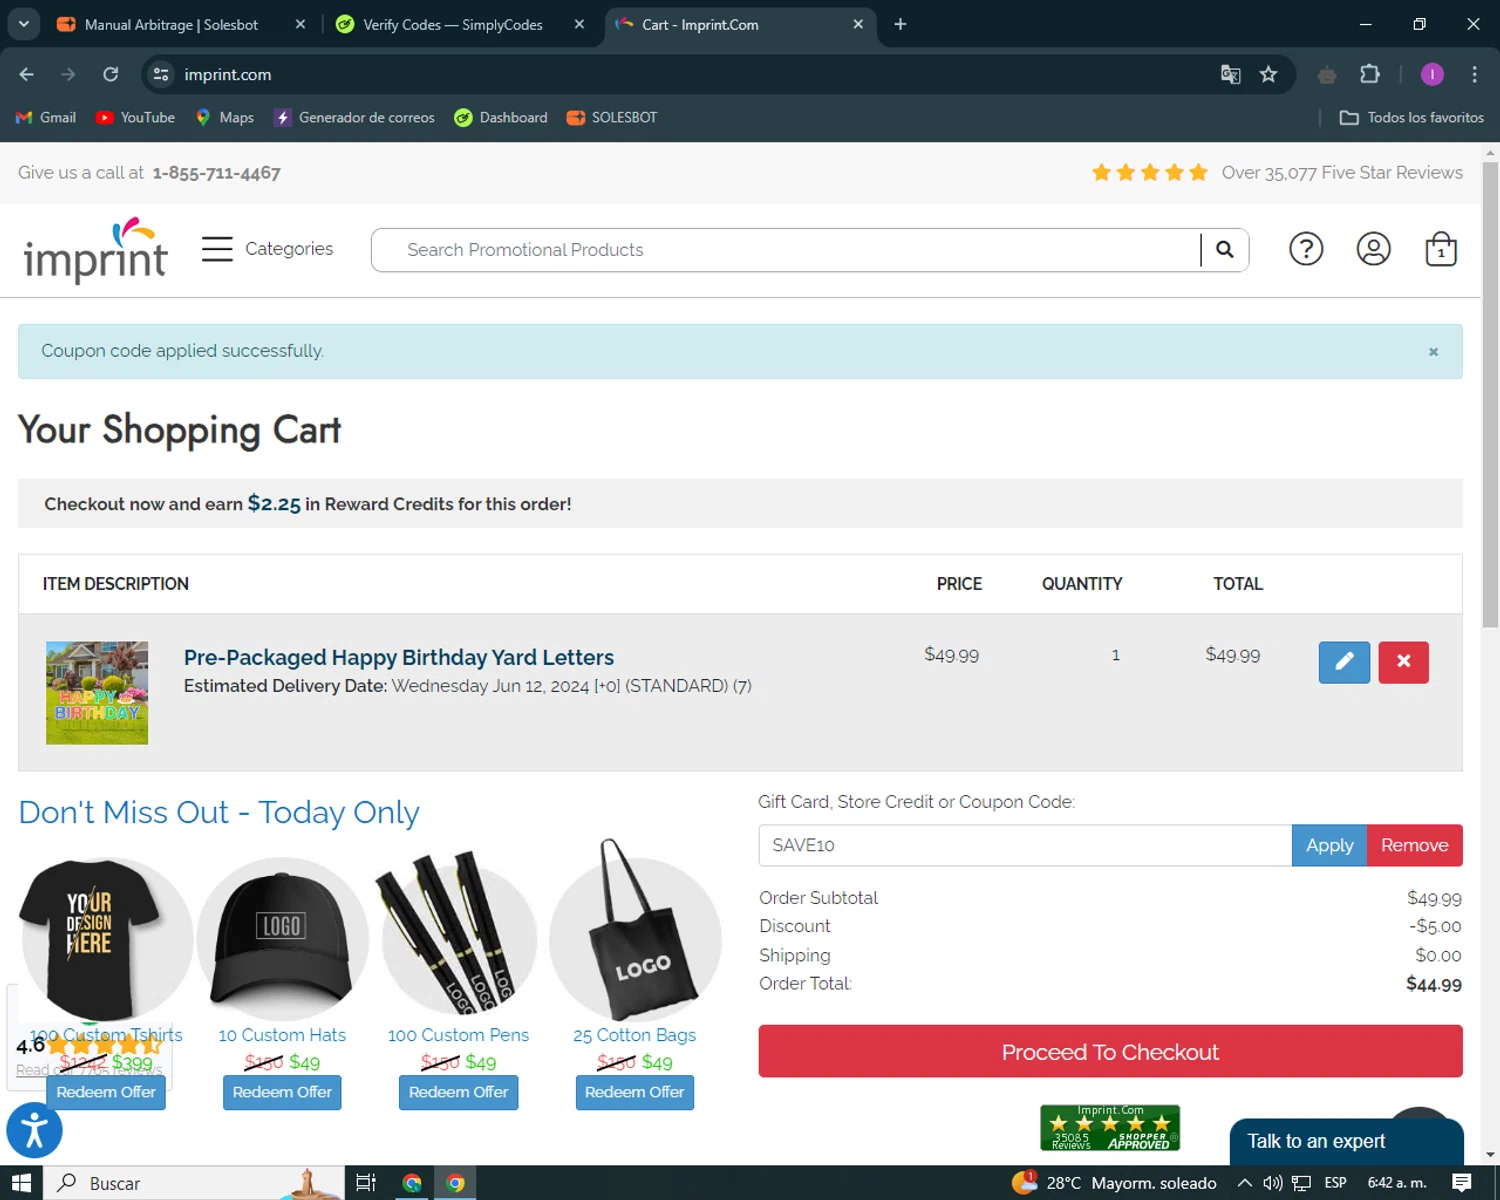This screenshot has height=1200, width=1500.
Task: Click the volume icon in system tray
Action: tap(1272, 1183)
